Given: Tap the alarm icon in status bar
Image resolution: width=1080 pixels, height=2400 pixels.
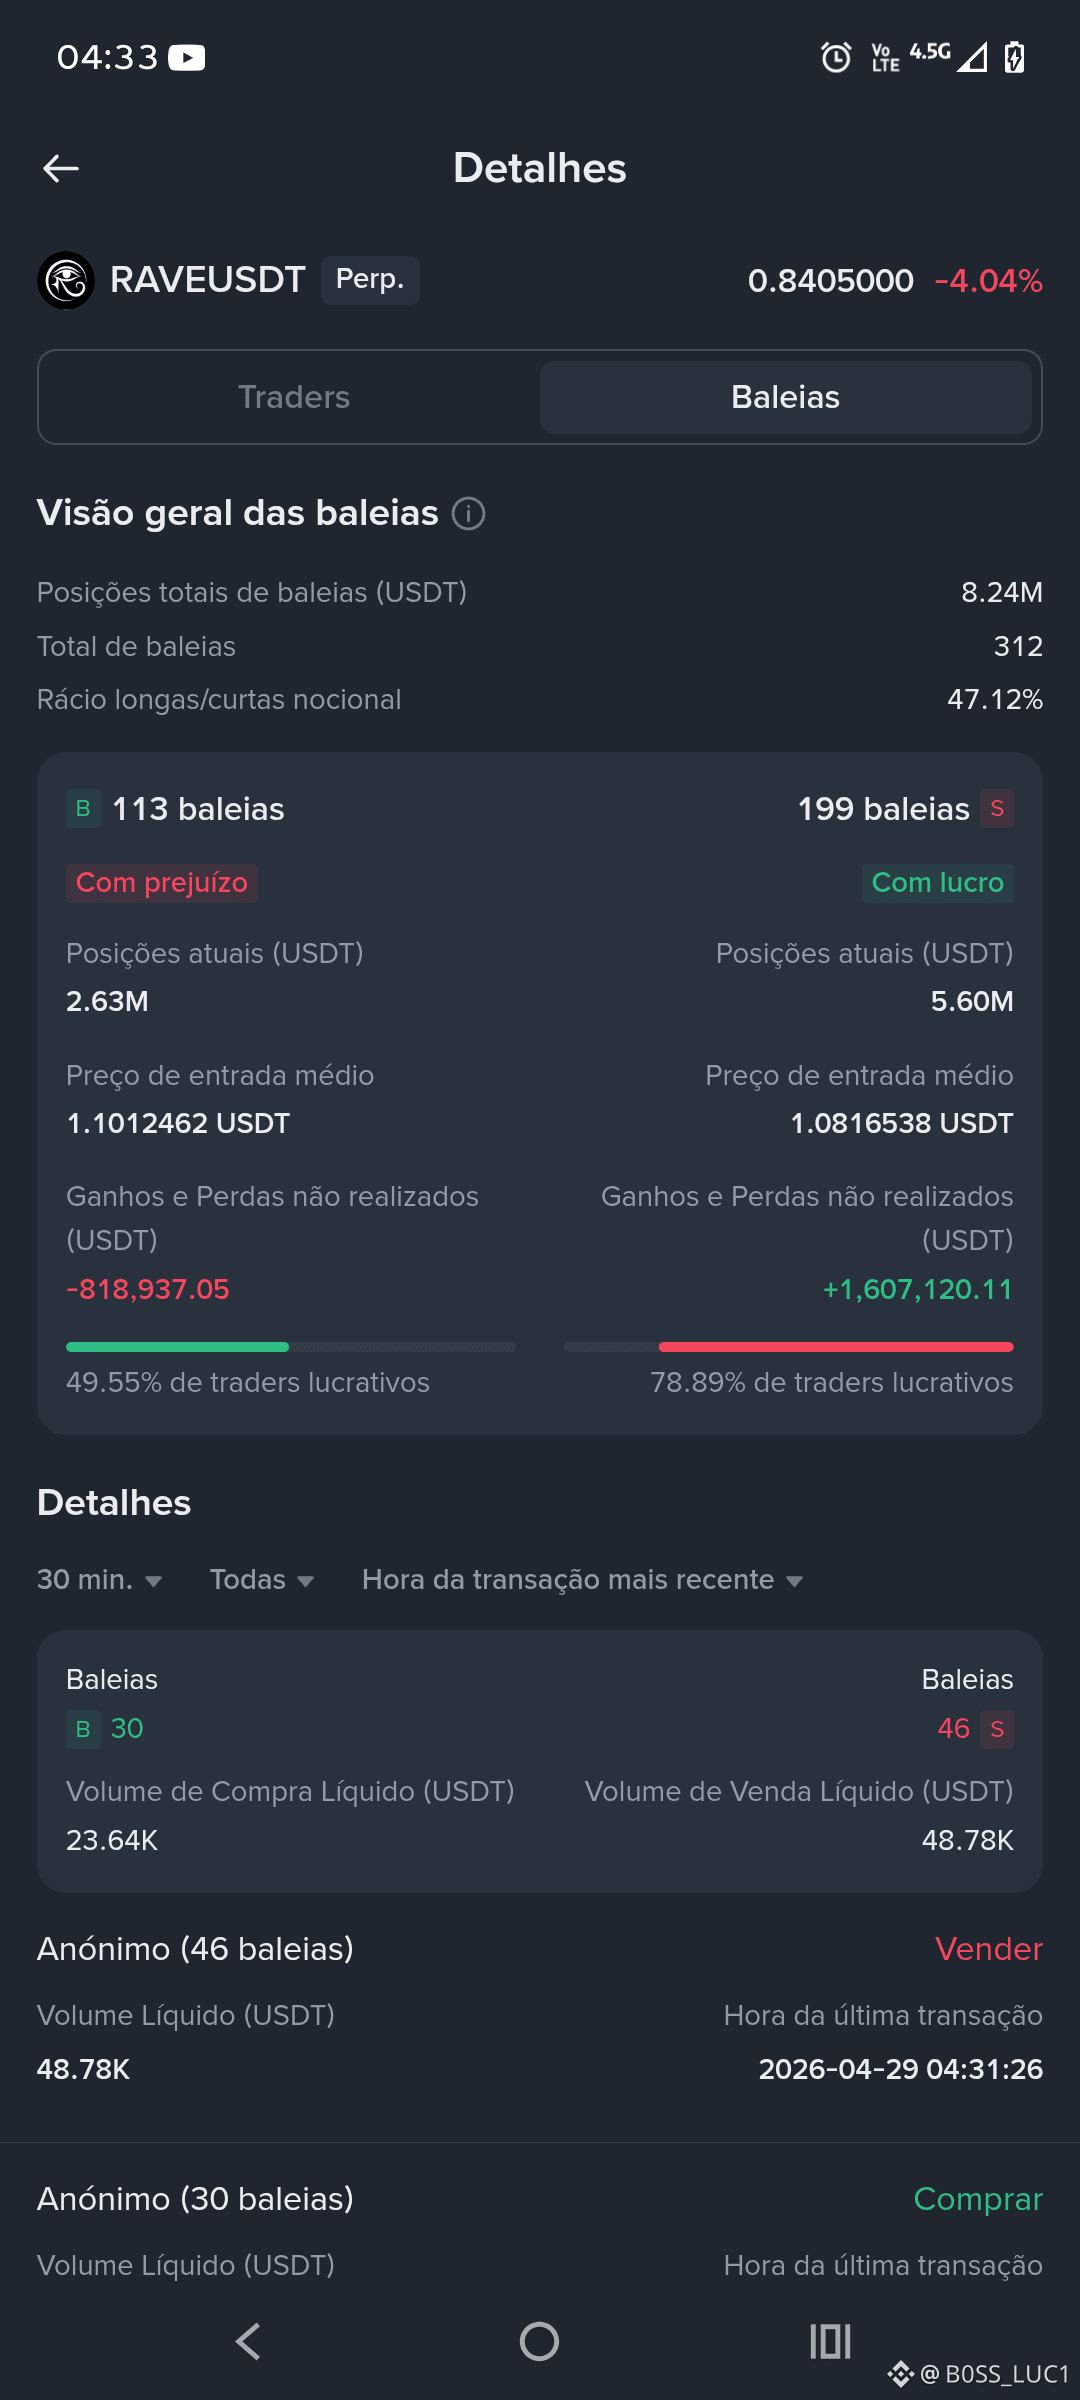Looking at the screenshot, I should pyautogui.click(x=836, y=57).
